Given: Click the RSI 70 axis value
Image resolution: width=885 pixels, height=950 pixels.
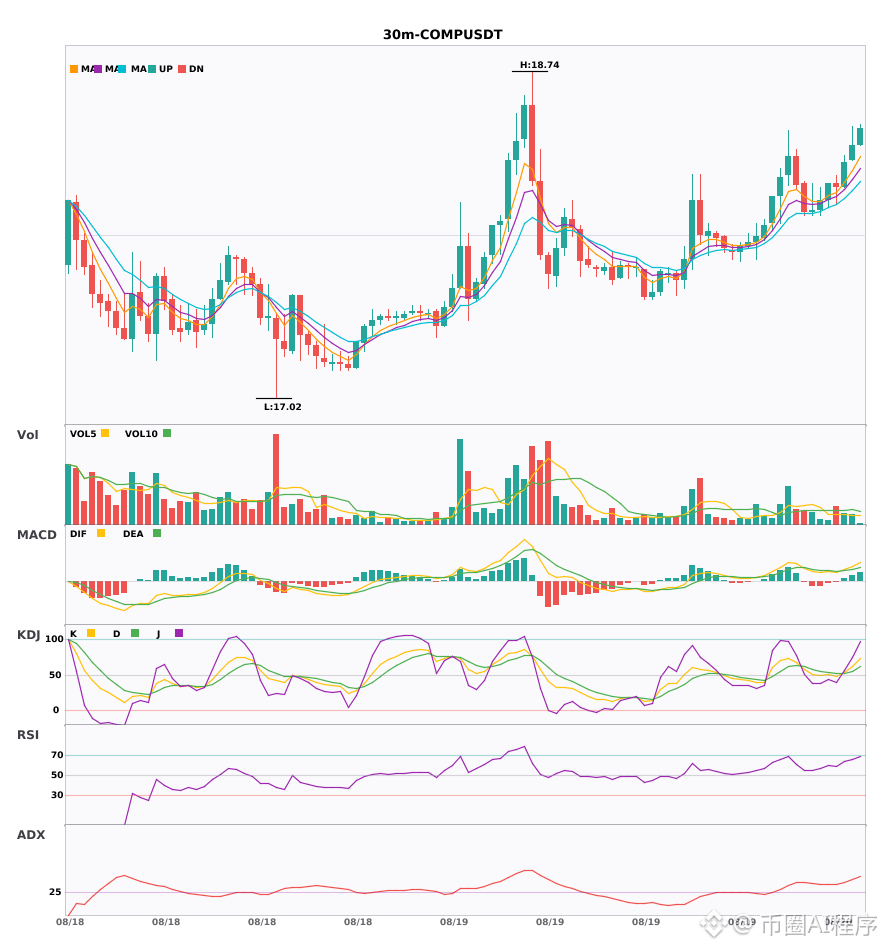Looking at the screenshot, I should click(58, 755).
